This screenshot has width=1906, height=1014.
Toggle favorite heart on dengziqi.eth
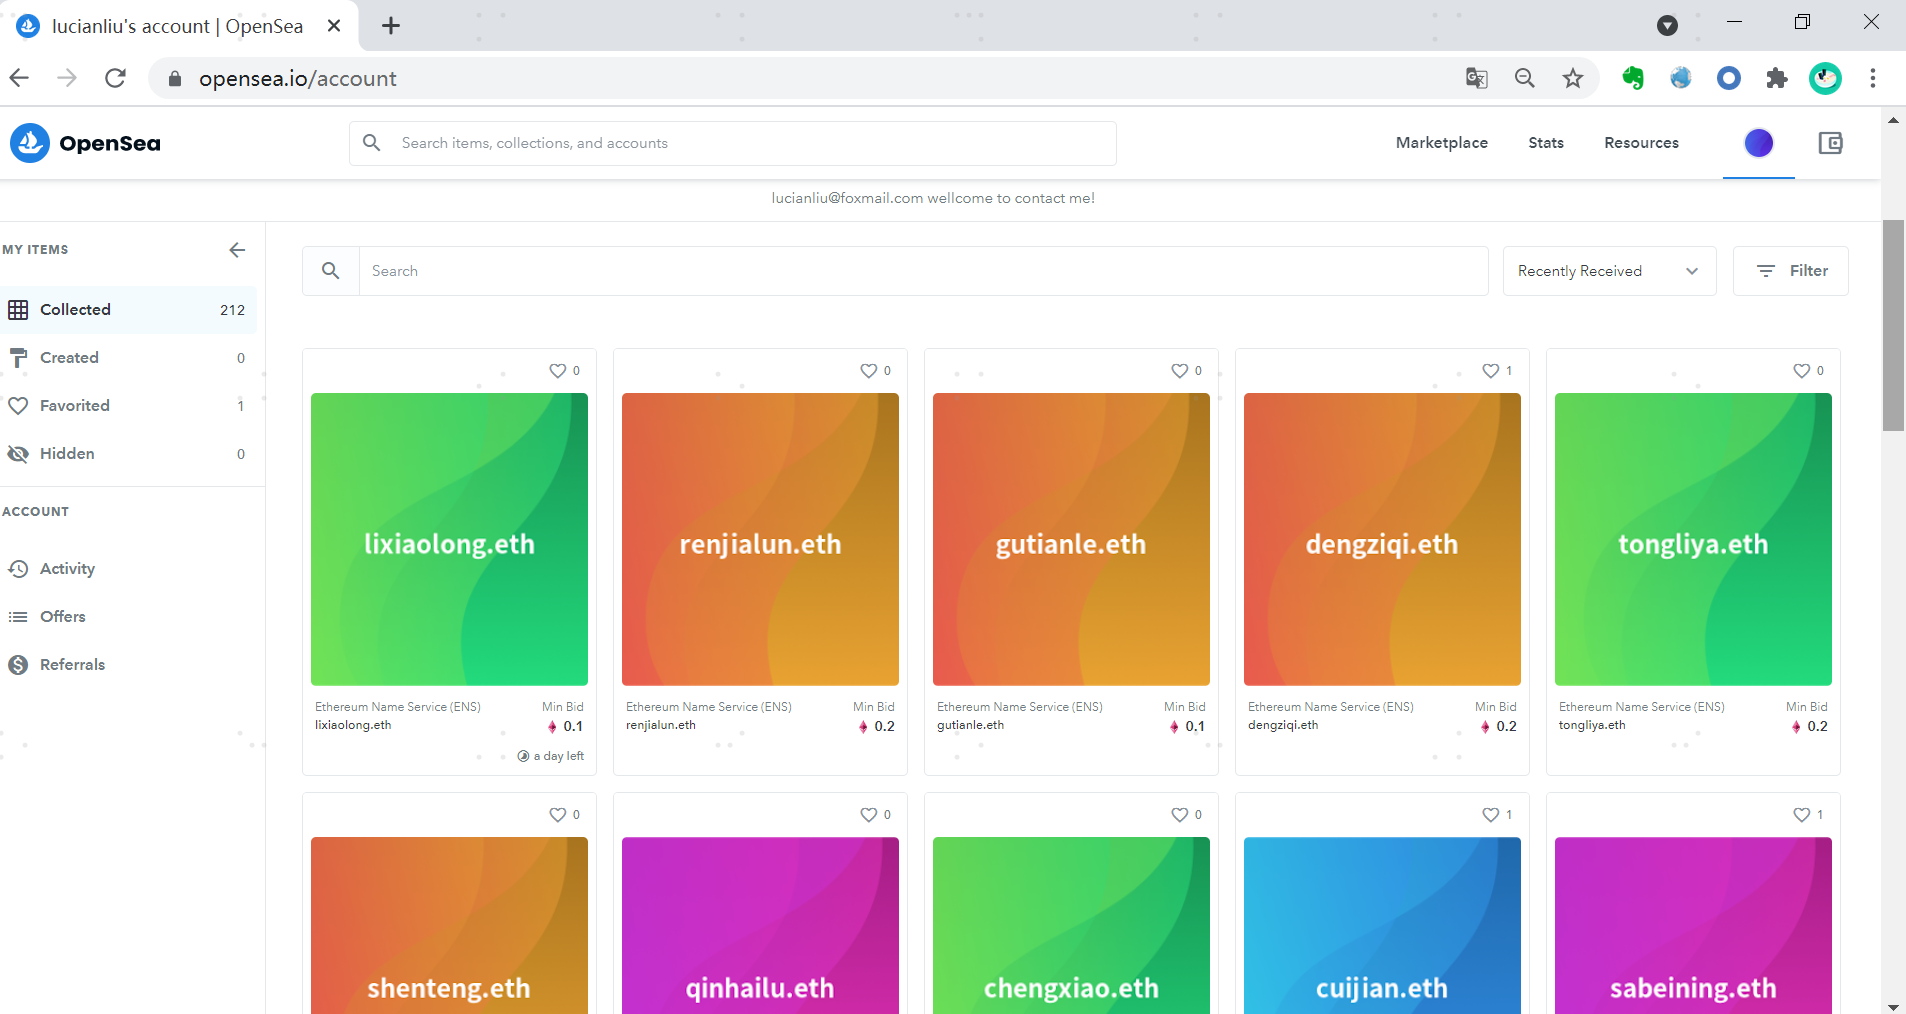pyautogui.click(x=1490, y=371)
